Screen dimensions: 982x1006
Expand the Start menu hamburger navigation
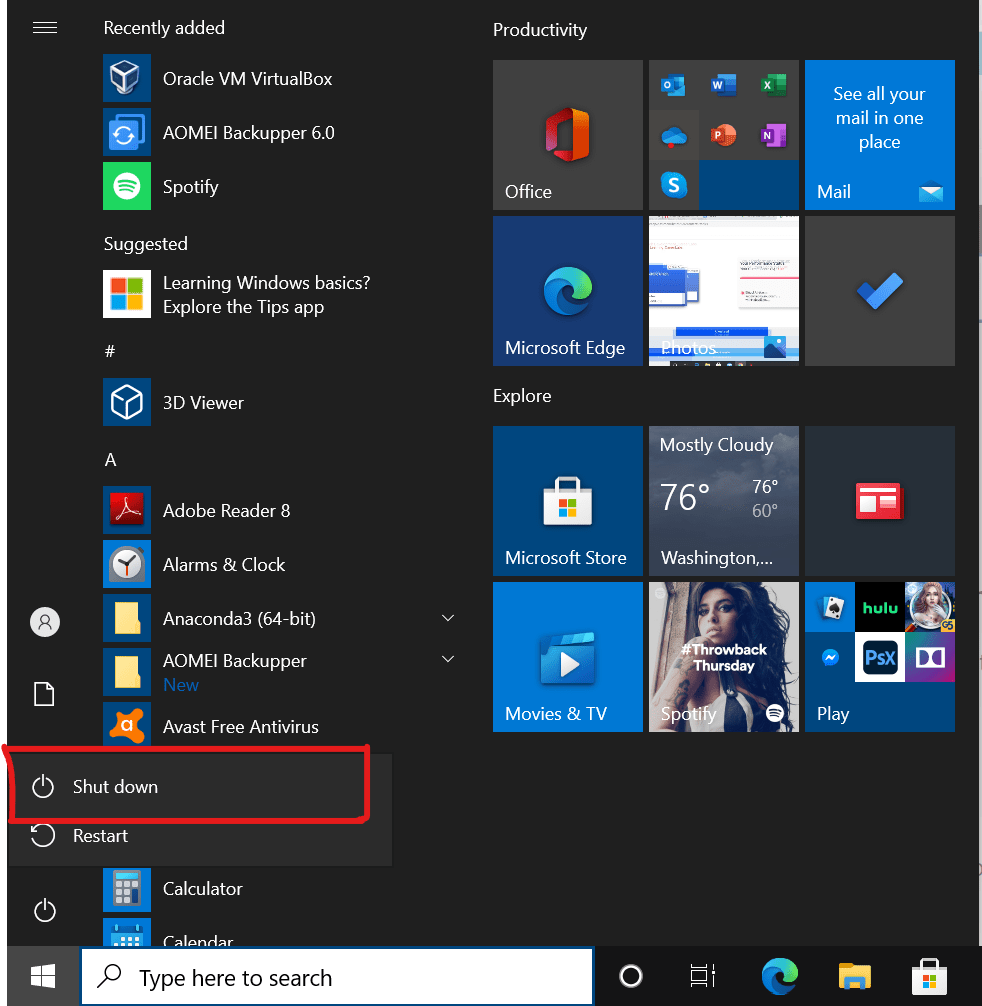[x=45, y=28]
